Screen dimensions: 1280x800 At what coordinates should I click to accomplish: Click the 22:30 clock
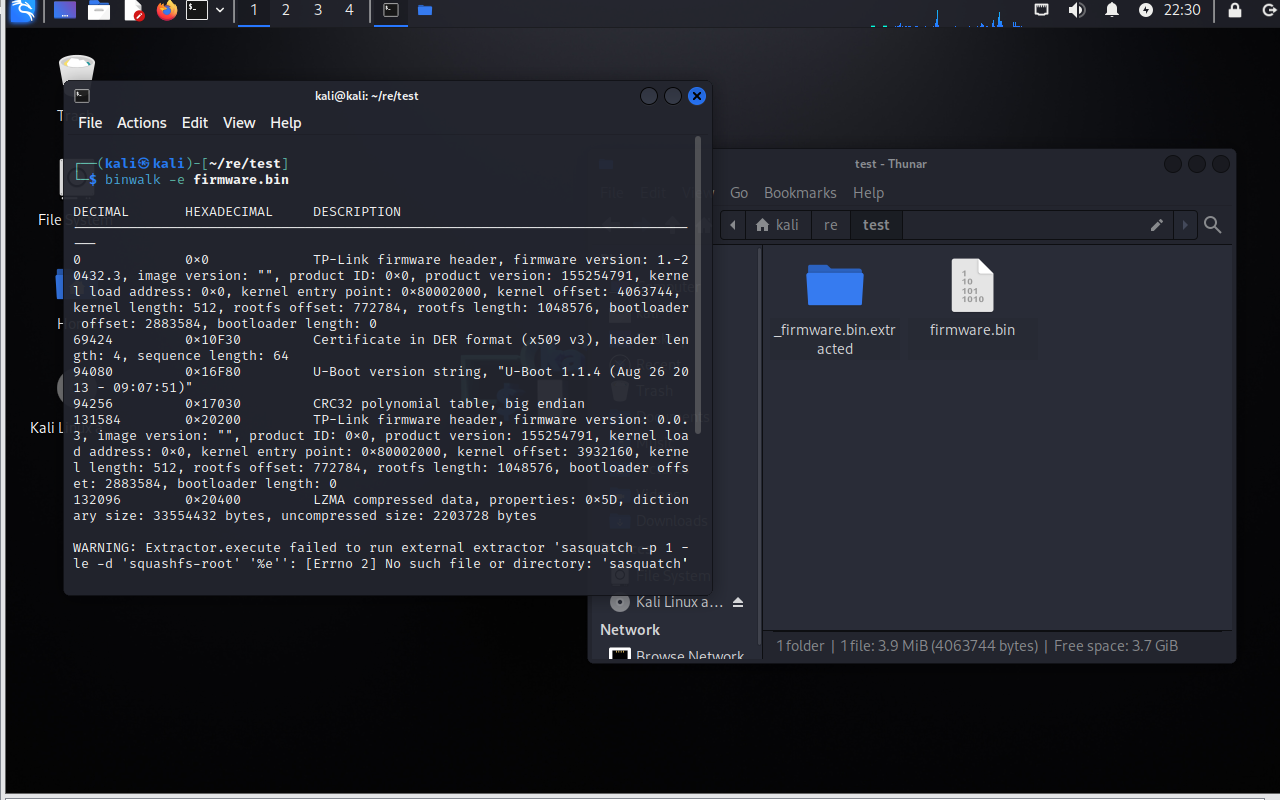coord(1183,10)
